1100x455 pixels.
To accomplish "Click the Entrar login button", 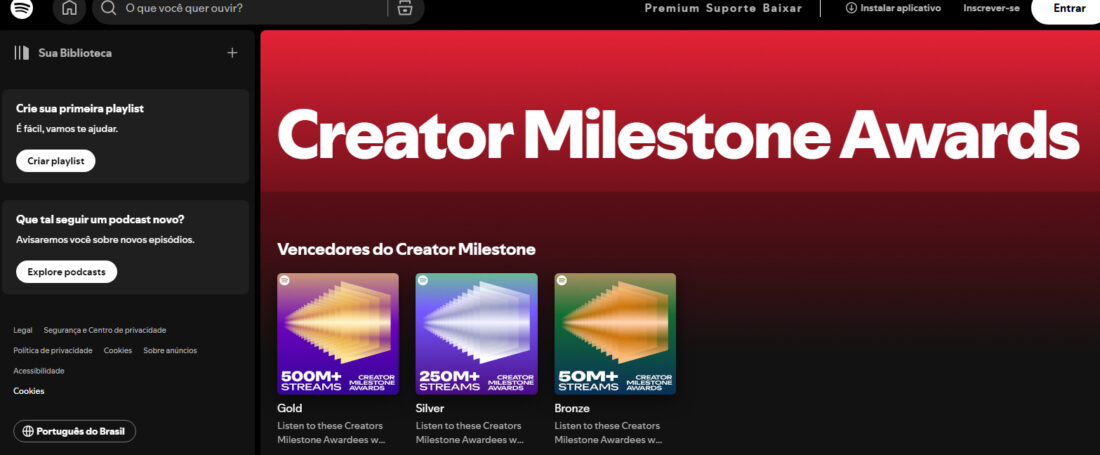I will tap(1068, 9).
